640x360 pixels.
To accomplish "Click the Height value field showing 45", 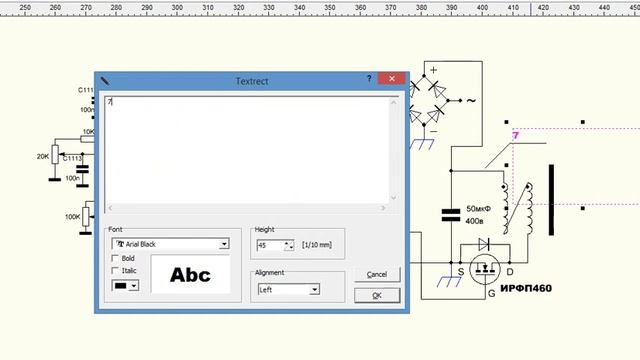I will pos(270,245).
